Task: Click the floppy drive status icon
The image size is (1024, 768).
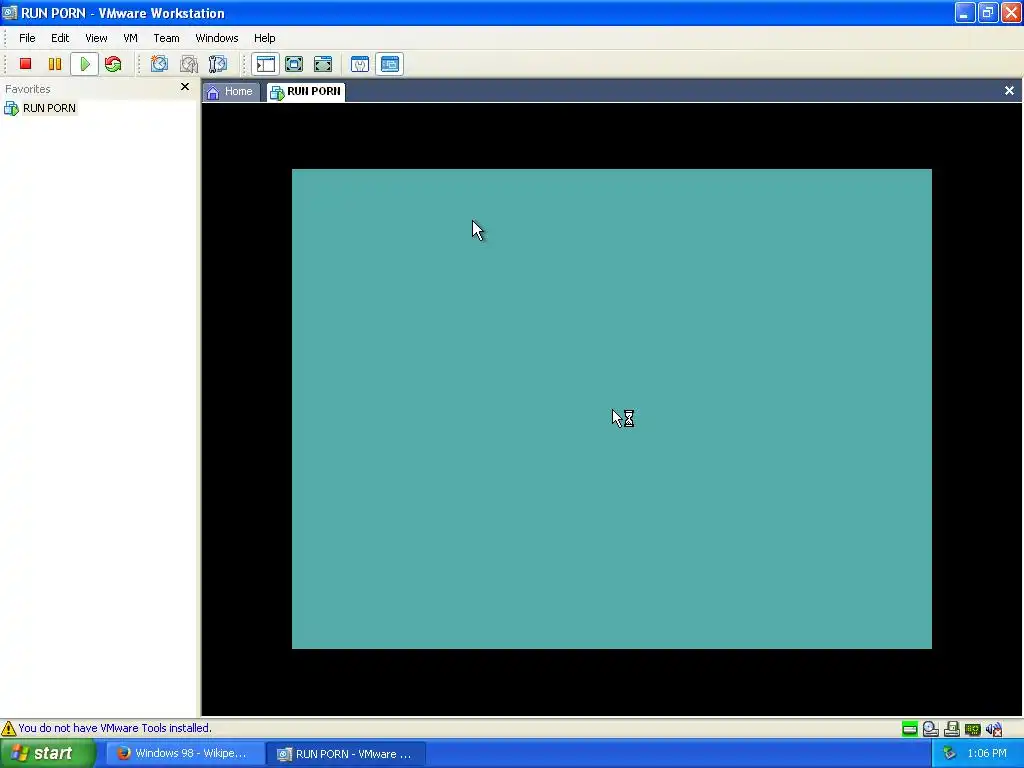Action: [x=952, y=729]
